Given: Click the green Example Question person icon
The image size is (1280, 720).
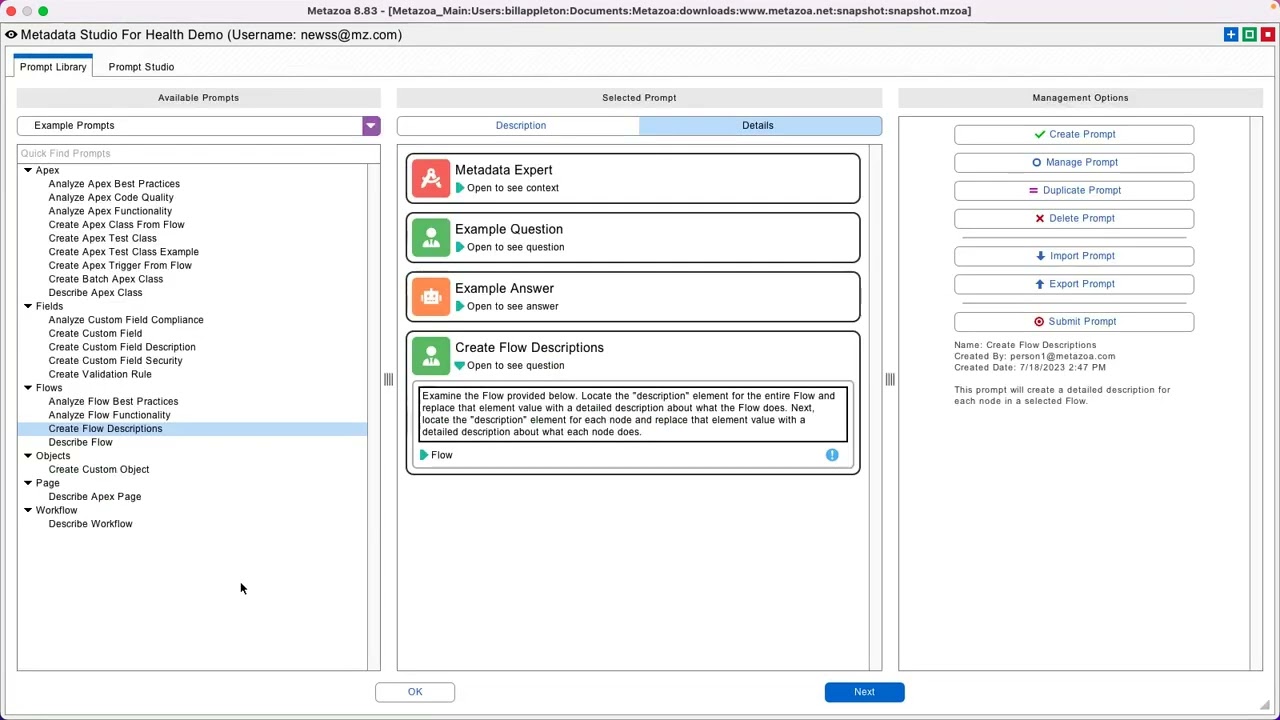Looking at the screenshot, I should click(x=431, y=238).
